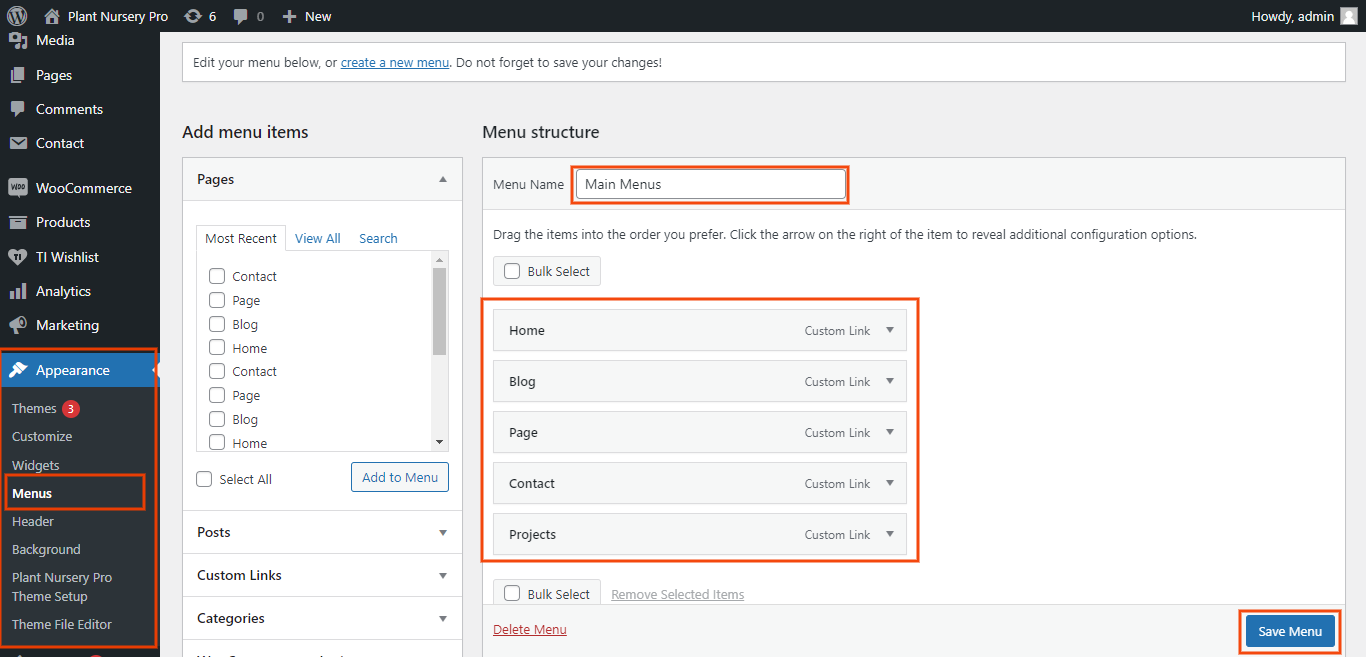Image resolution: width=1366 pixels, height=657 pixels.
Task: Tick the Select All pages checkbox
Action: [205, 479]
